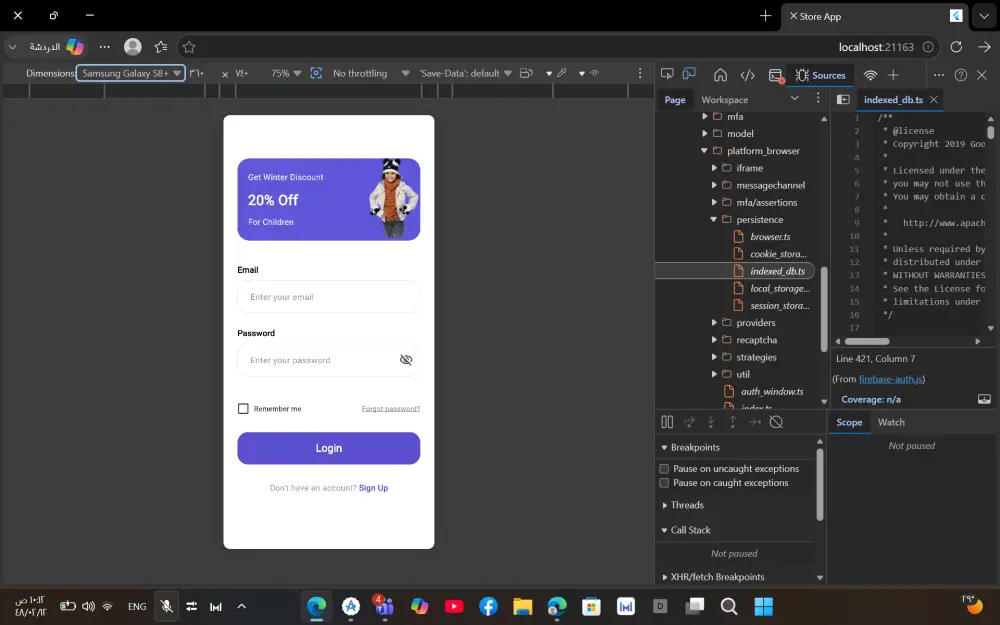The height and width of the screenshot is (625, 1000).
Task: Toggle the device emulation icon in DevTools
Action: 689,74
